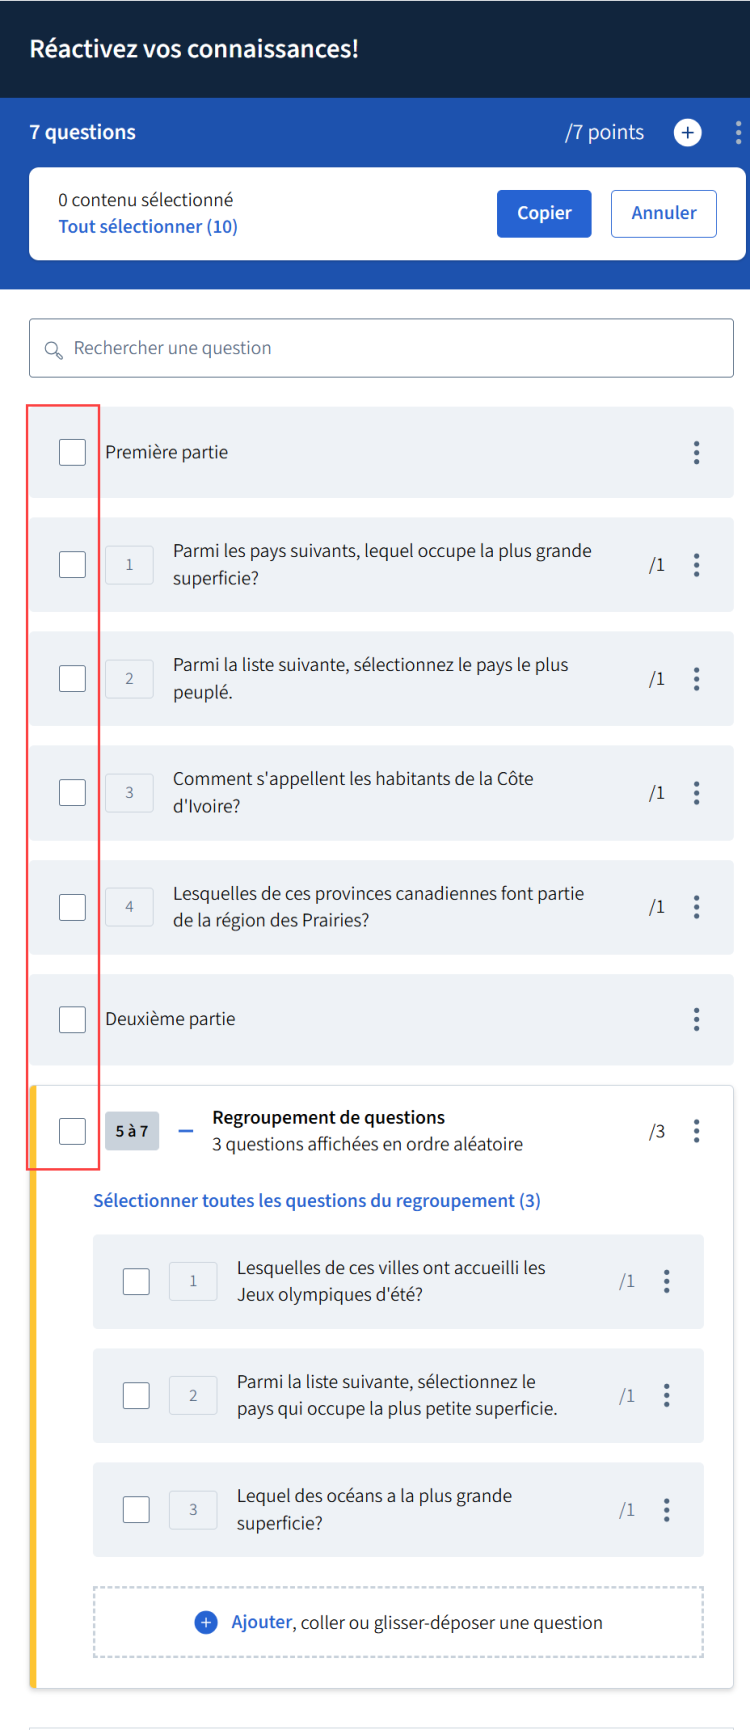
Task: Open options menu for Deuxième partie
Action: tap(697, 1019)
